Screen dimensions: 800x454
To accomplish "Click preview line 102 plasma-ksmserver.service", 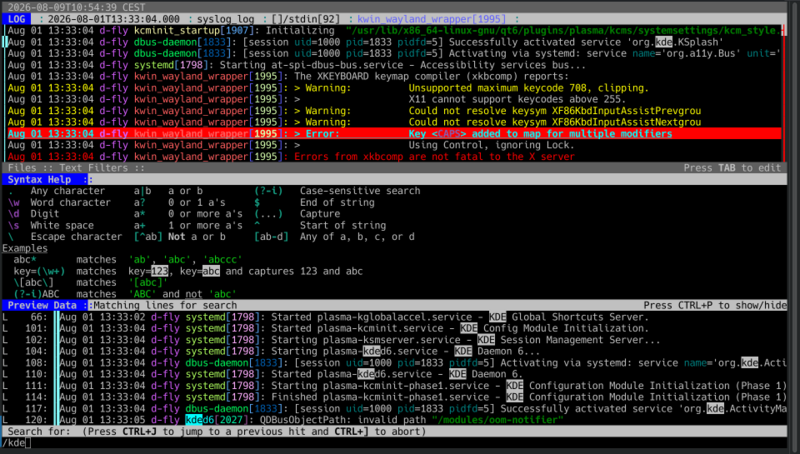I will (394, 340).
